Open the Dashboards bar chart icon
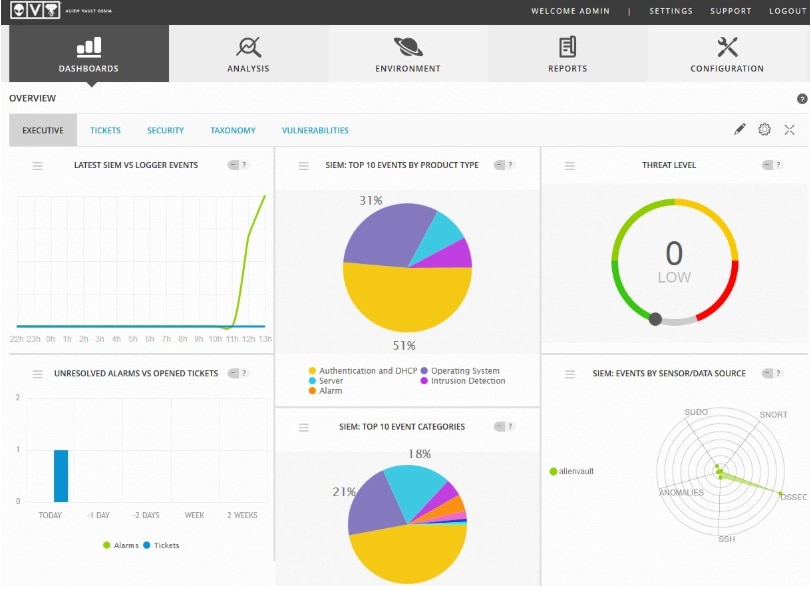 [89, 46]
